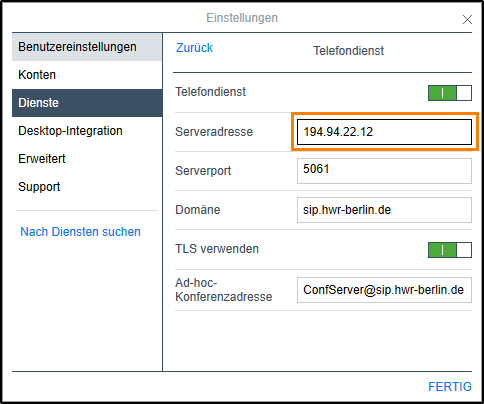Select Konten in the sidebar
The image size is (484, 404).
tap(87, 75)
